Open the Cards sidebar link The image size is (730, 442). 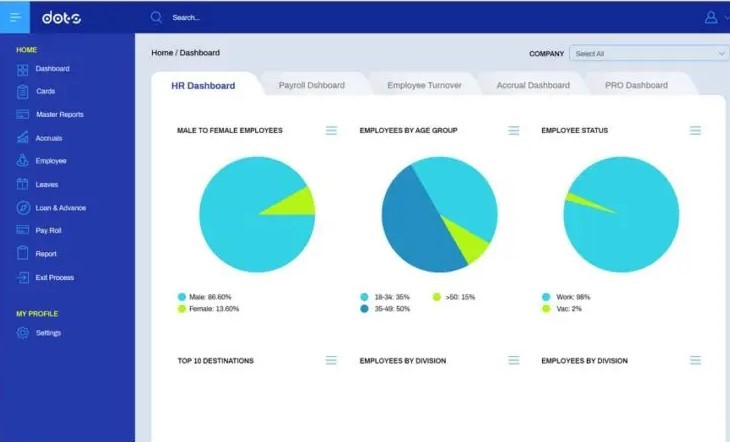[46, 91]
